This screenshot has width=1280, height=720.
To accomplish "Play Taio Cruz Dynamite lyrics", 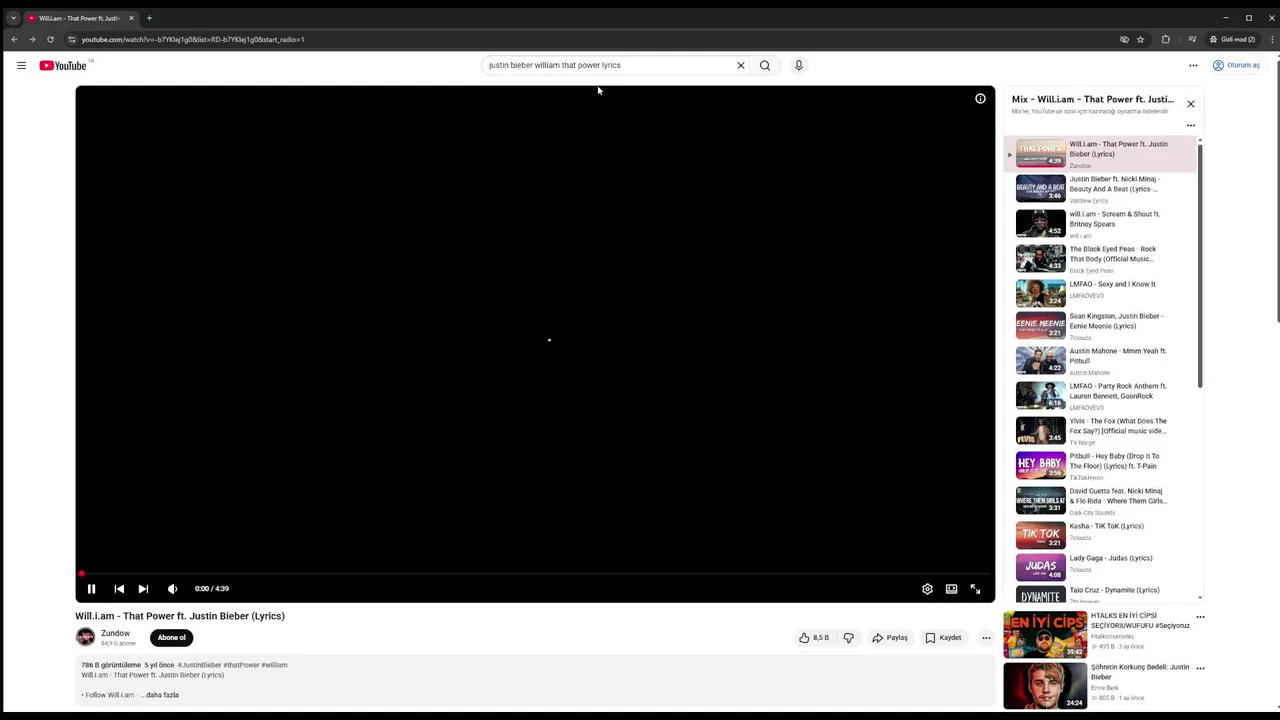I will coord(1100,594).
